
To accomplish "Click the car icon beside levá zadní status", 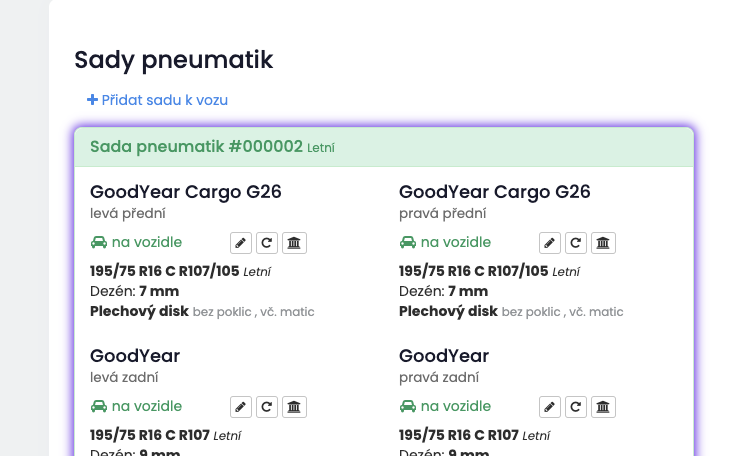I will 99,406.
